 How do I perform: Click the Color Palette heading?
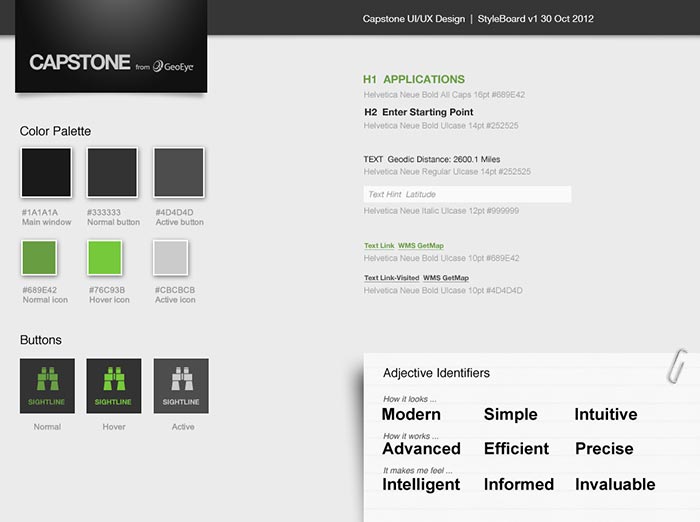click(55, 131)
